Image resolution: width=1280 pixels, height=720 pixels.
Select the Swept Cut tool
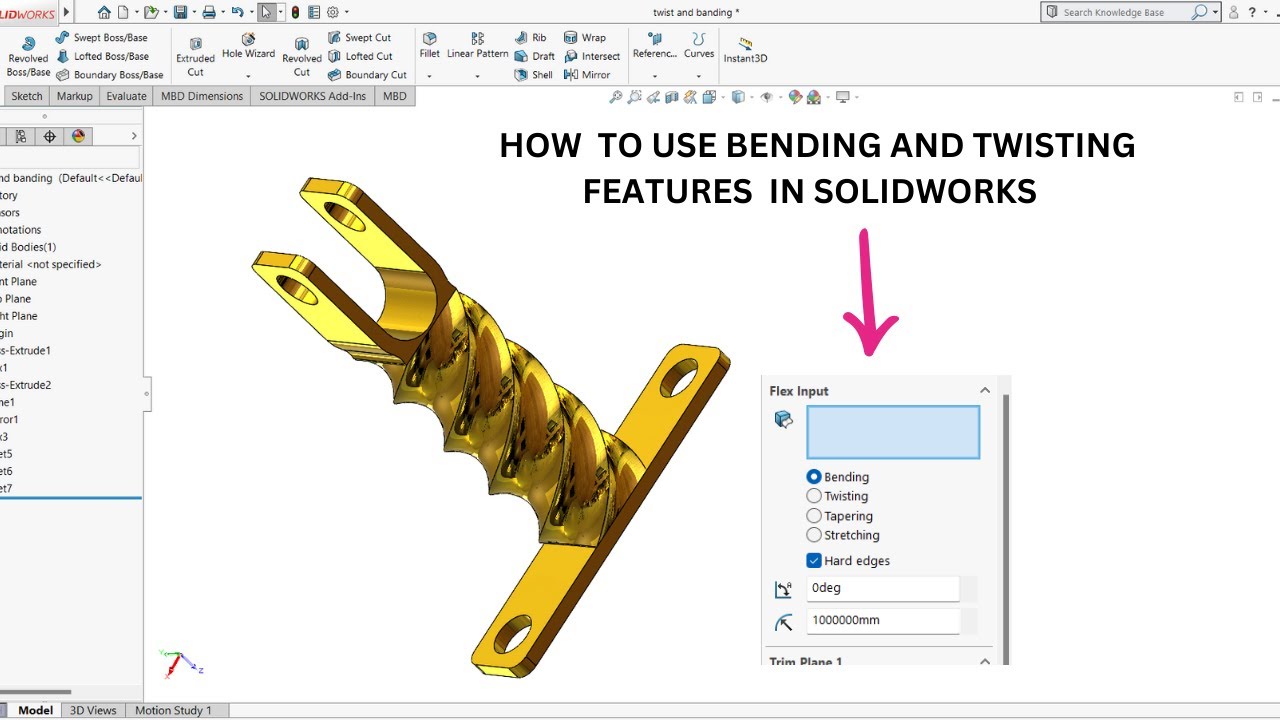(x=359, y=38)
